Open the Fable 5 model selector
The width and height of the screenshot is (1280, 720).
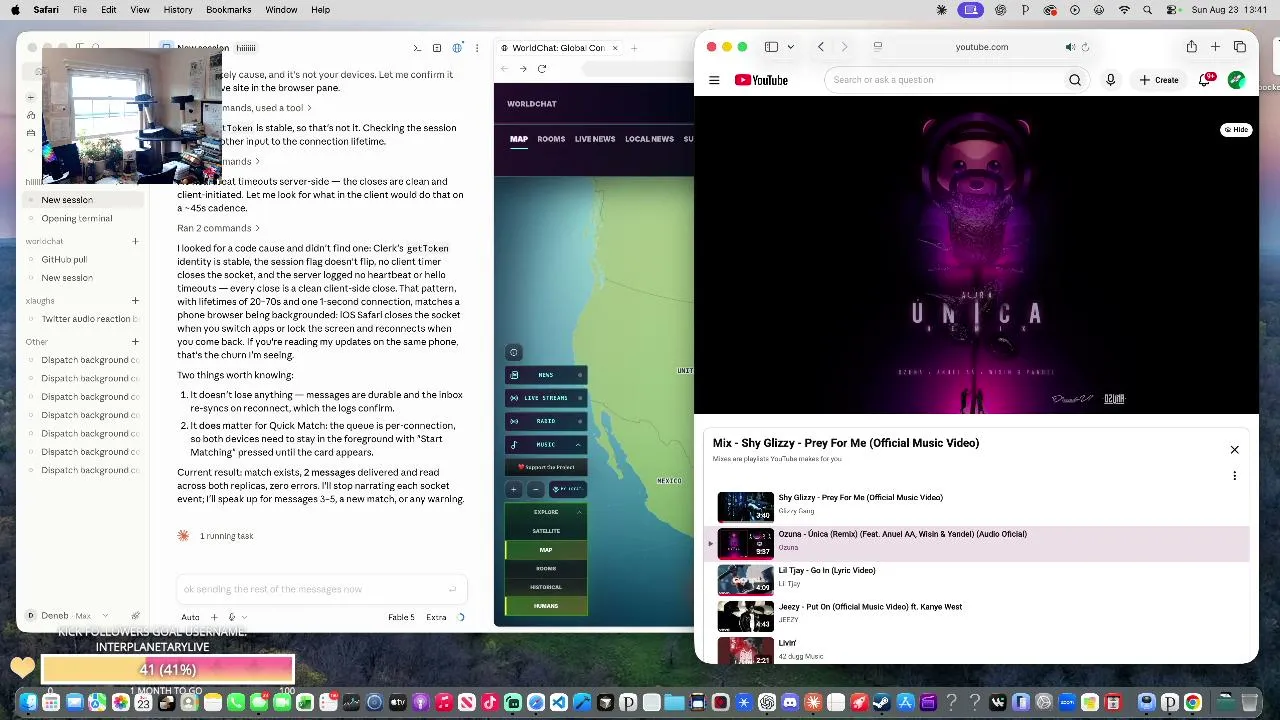pyautogui.click(x=401, y=617)
